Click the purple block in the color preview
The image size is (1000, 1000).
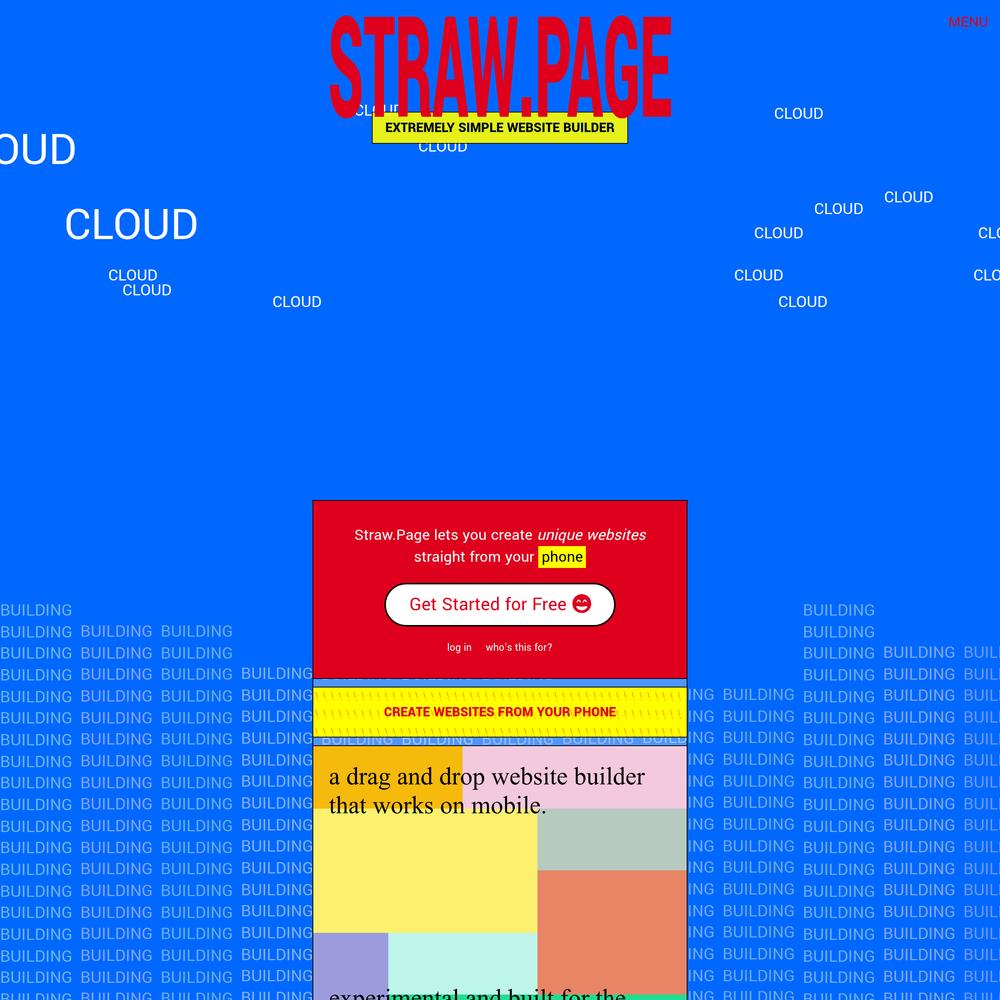[351, 966]
